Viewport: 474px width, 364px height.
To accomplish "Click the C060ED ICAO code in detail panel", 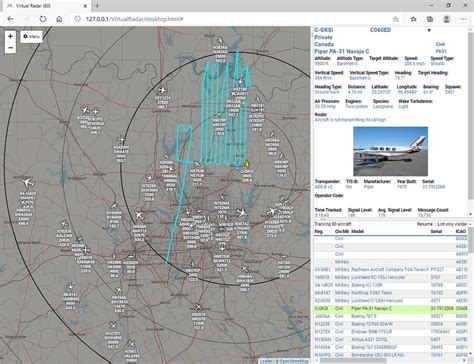I will (380, 30).
